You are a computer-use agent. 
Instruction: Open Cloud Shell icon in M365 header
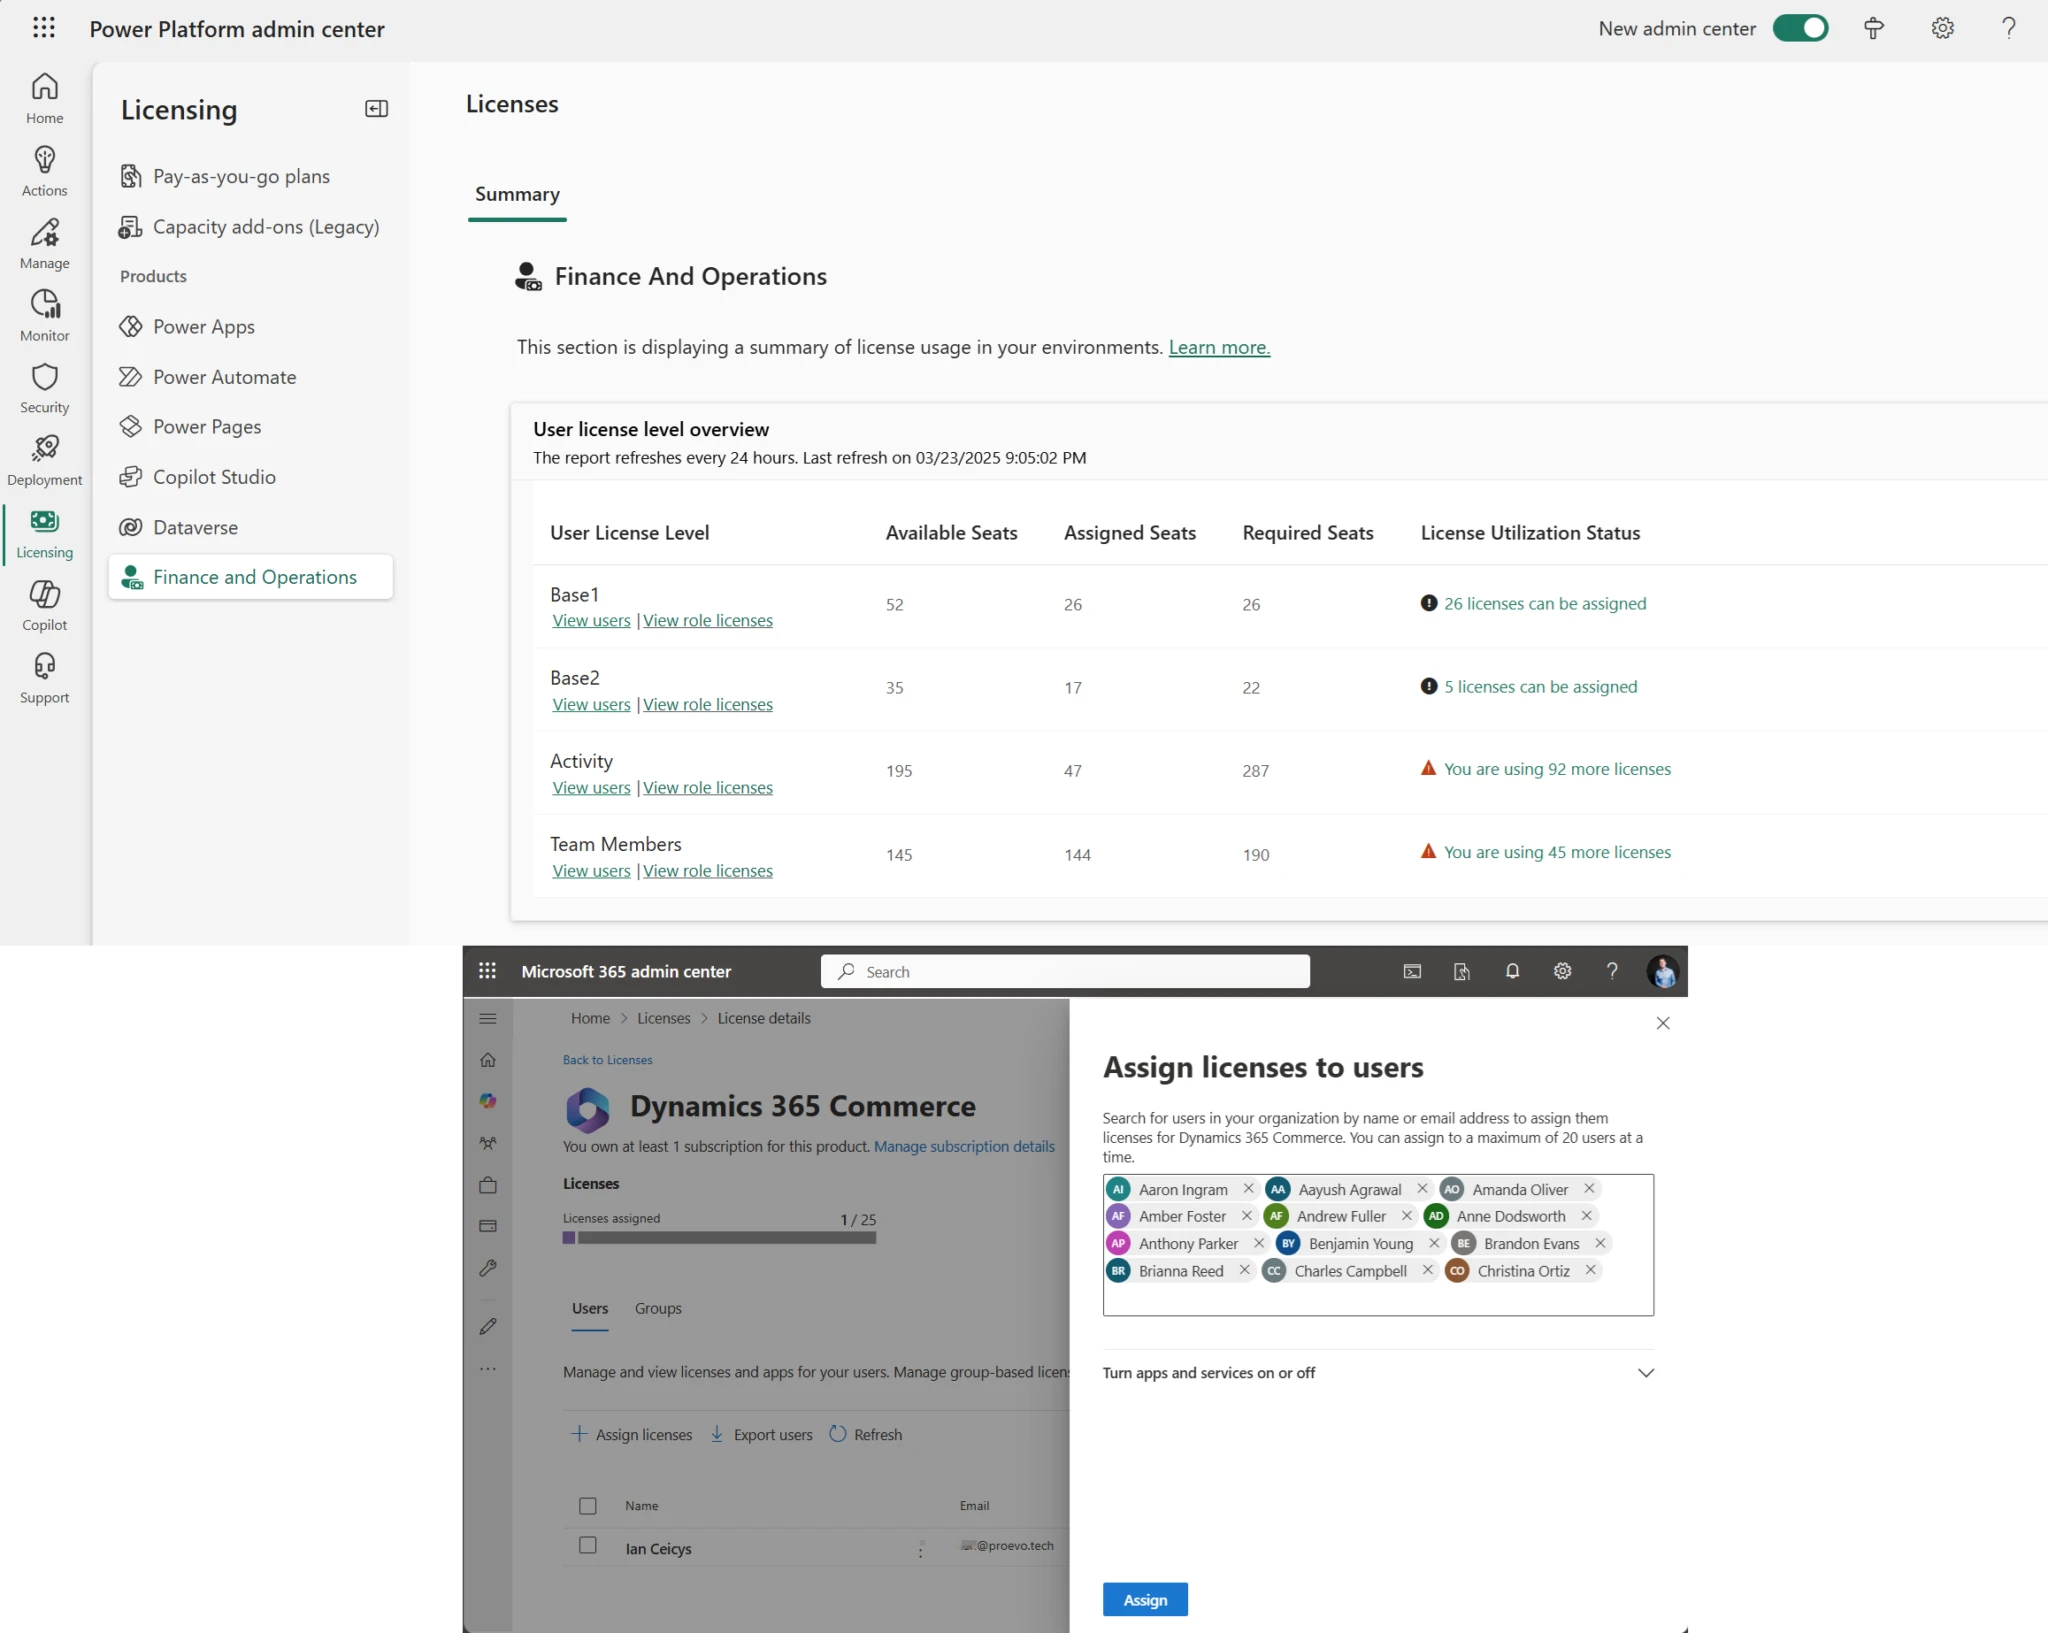click(x=1411, y=971)
